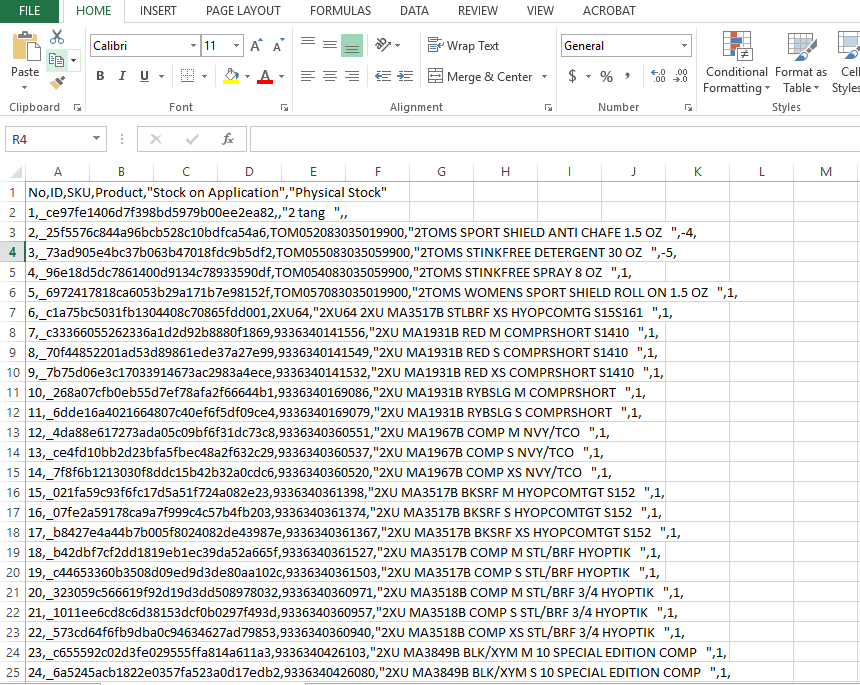This screenshot has width=860, height=685.
Task: Click the Paste clipboard icon
Action: (25, 47)
